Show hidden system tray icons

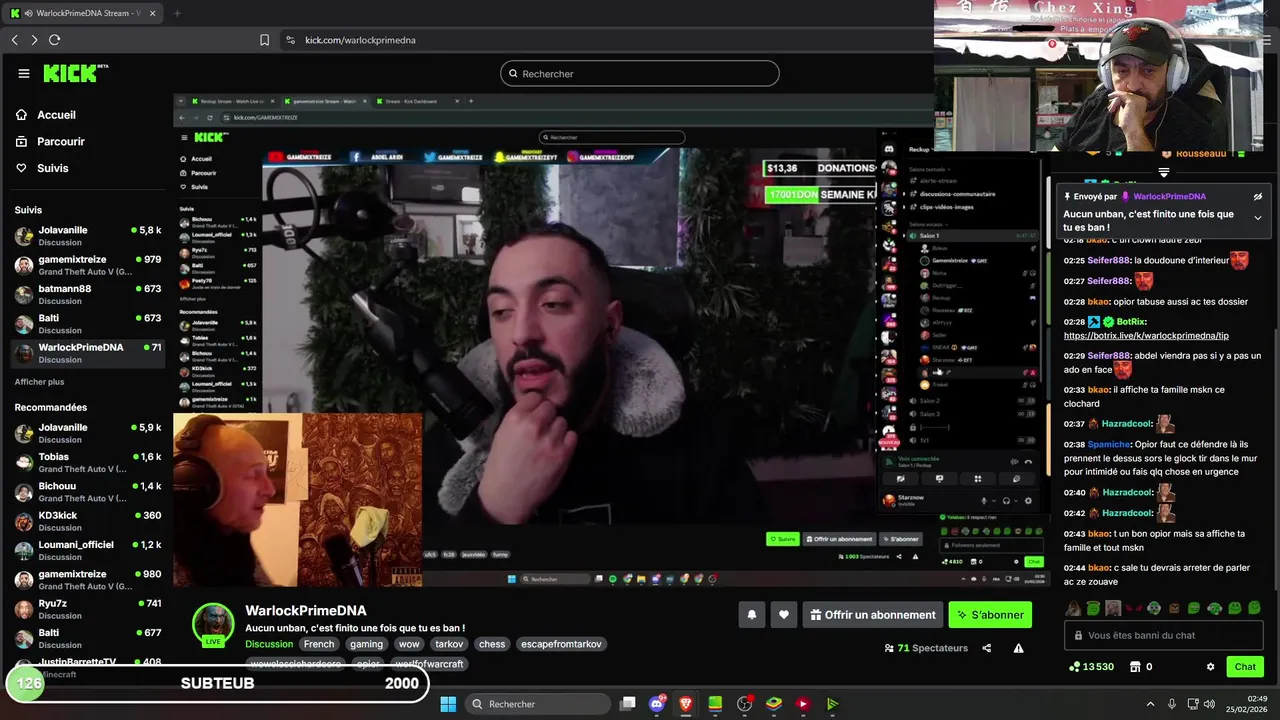[1150, 704]
